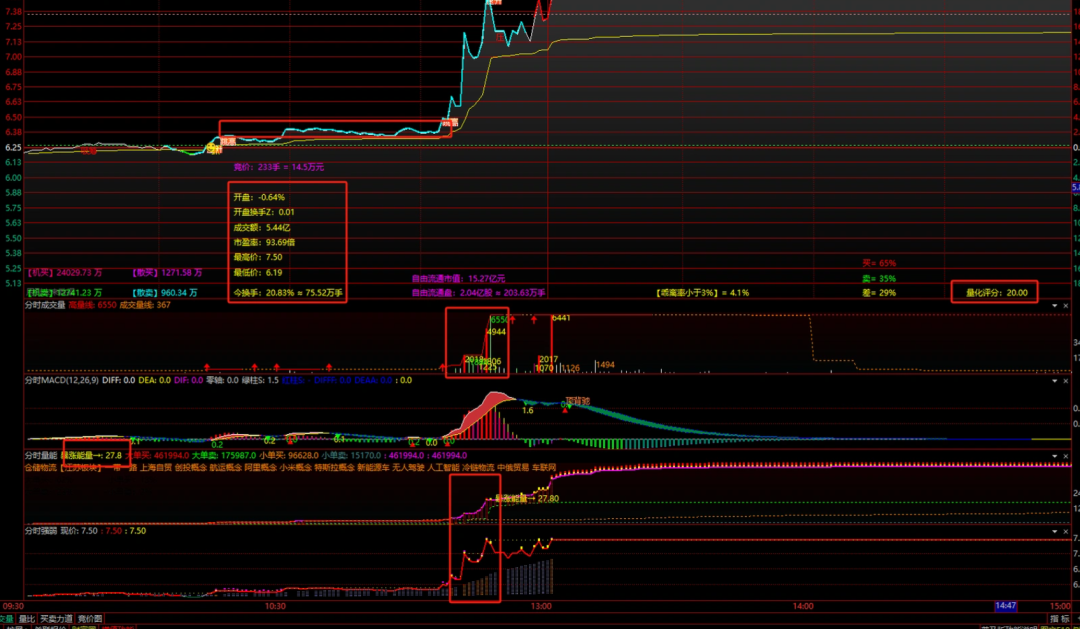The width and height of the screenshot is (1080, 629).
Task: Click the 市盈率: 93.69倍 line
Action: (264, 243)
